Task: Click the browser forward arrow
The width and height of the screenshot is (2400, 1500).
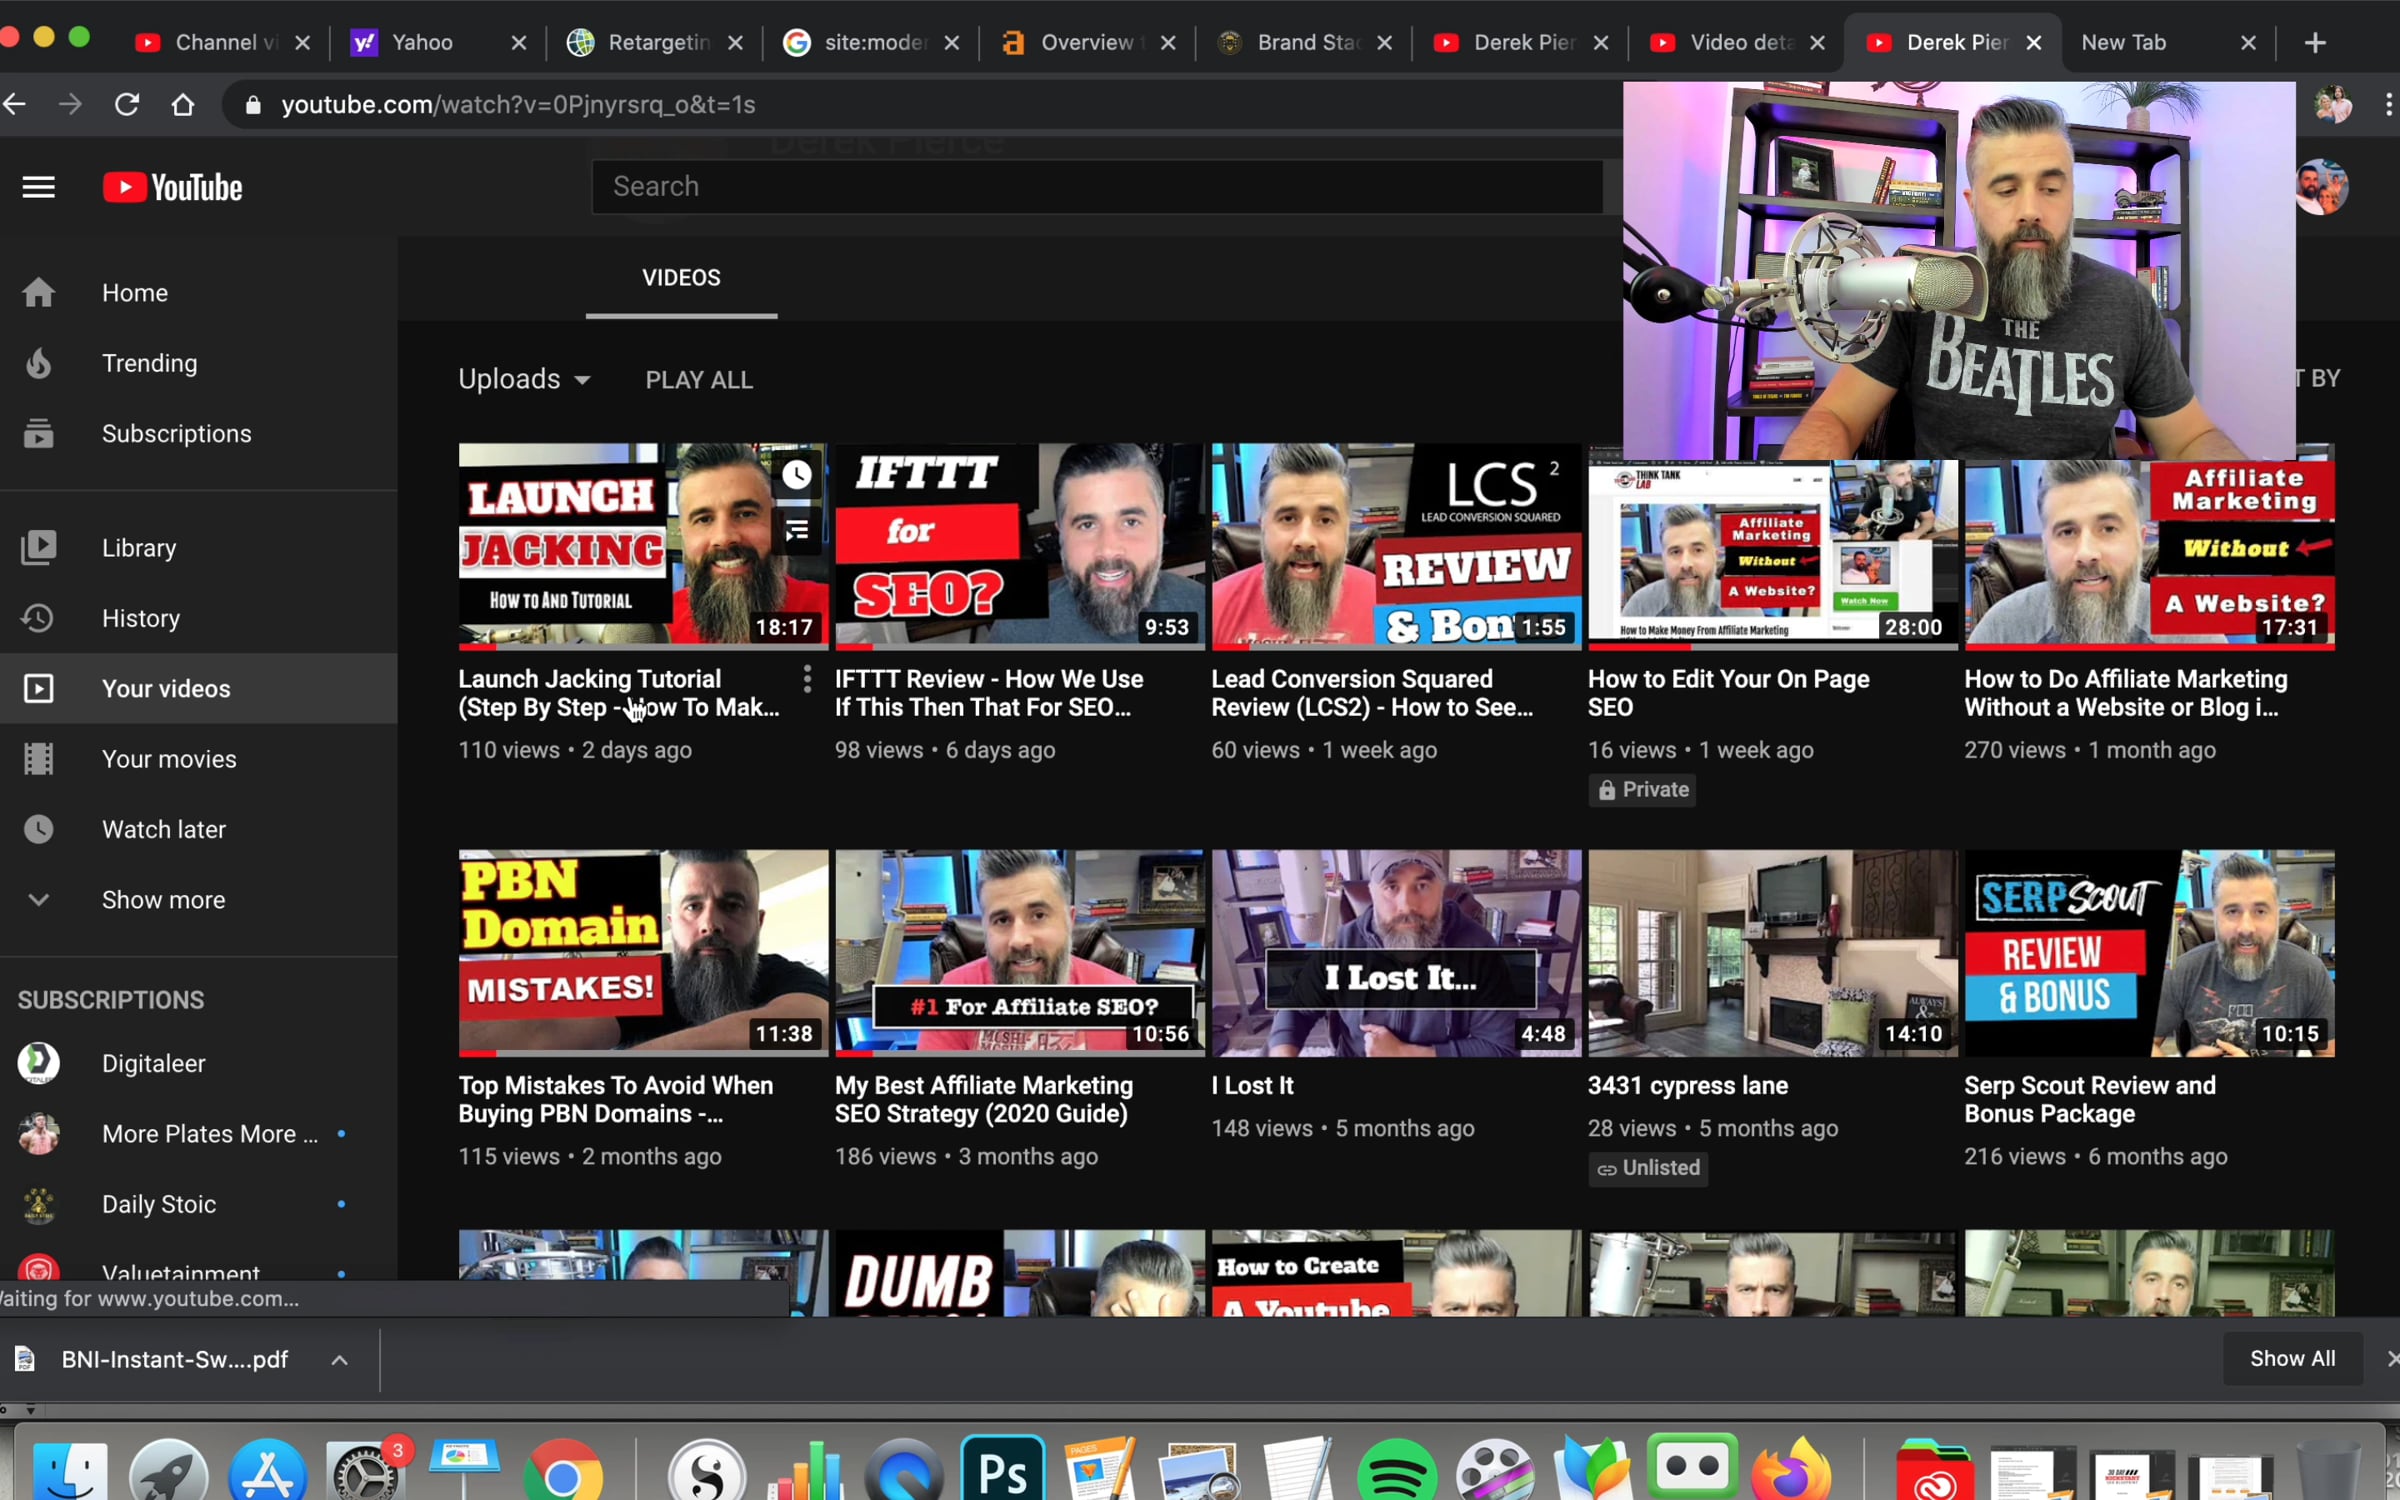Action: tap(70, 104)
